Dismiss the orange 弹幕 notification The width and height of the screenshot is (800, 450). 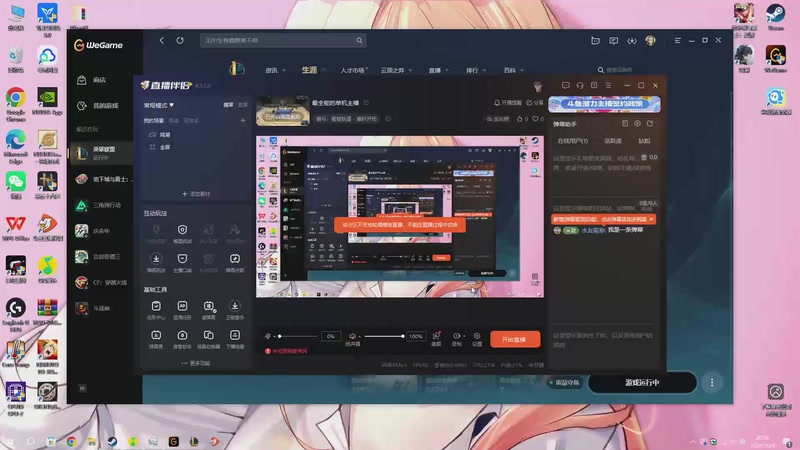point(652,219)
